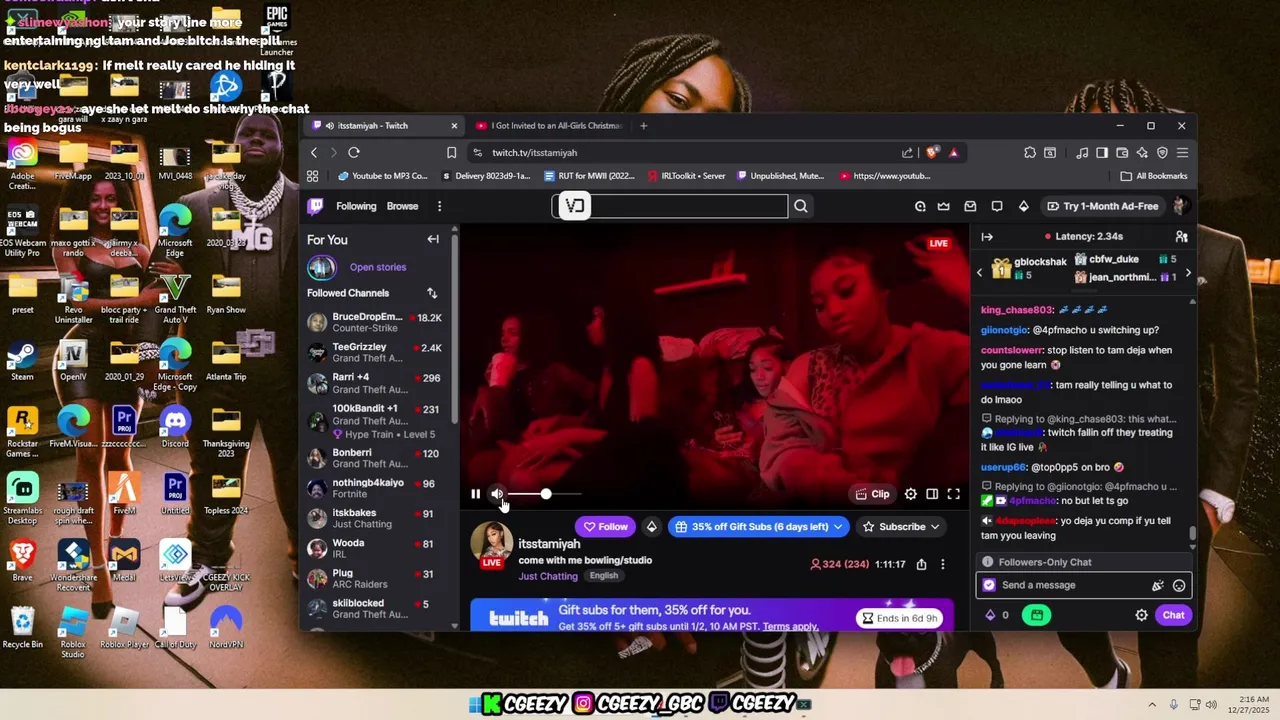Pause the Twitch stream video
This screenshot has height=720, width=1280.
coord(475,494)
